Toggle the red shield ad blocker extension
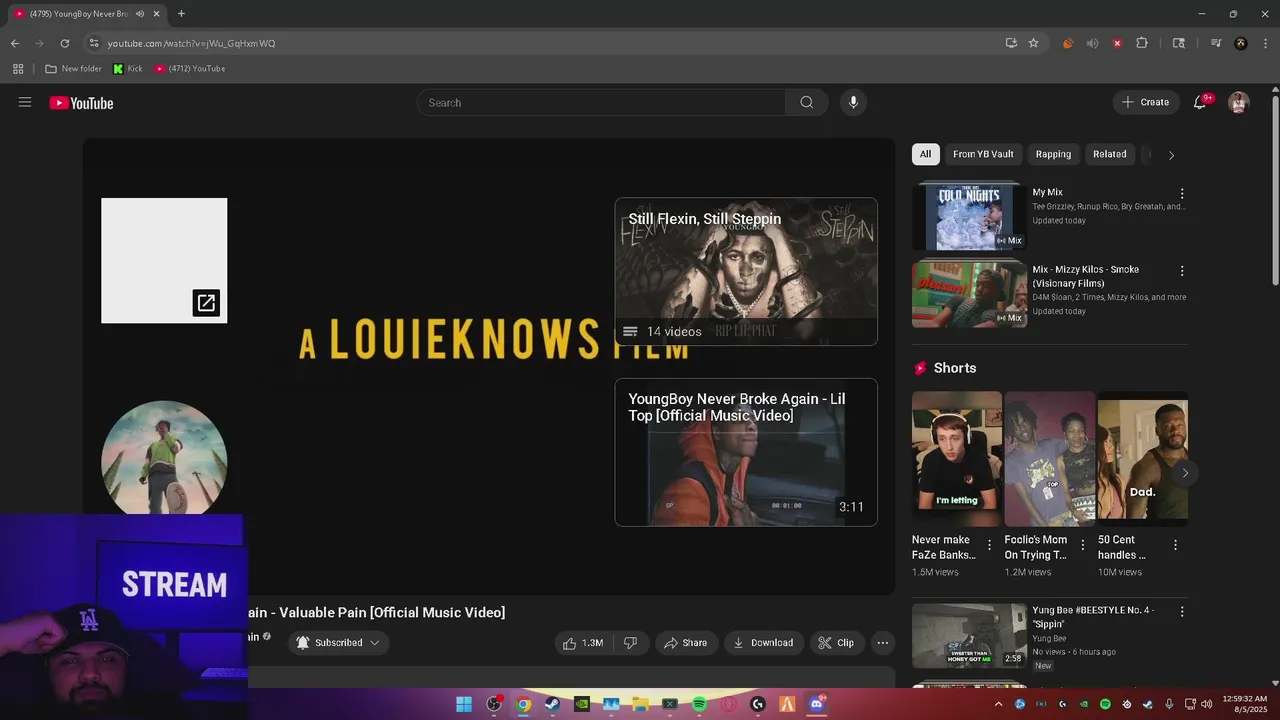 click(x=1117, y=43)
